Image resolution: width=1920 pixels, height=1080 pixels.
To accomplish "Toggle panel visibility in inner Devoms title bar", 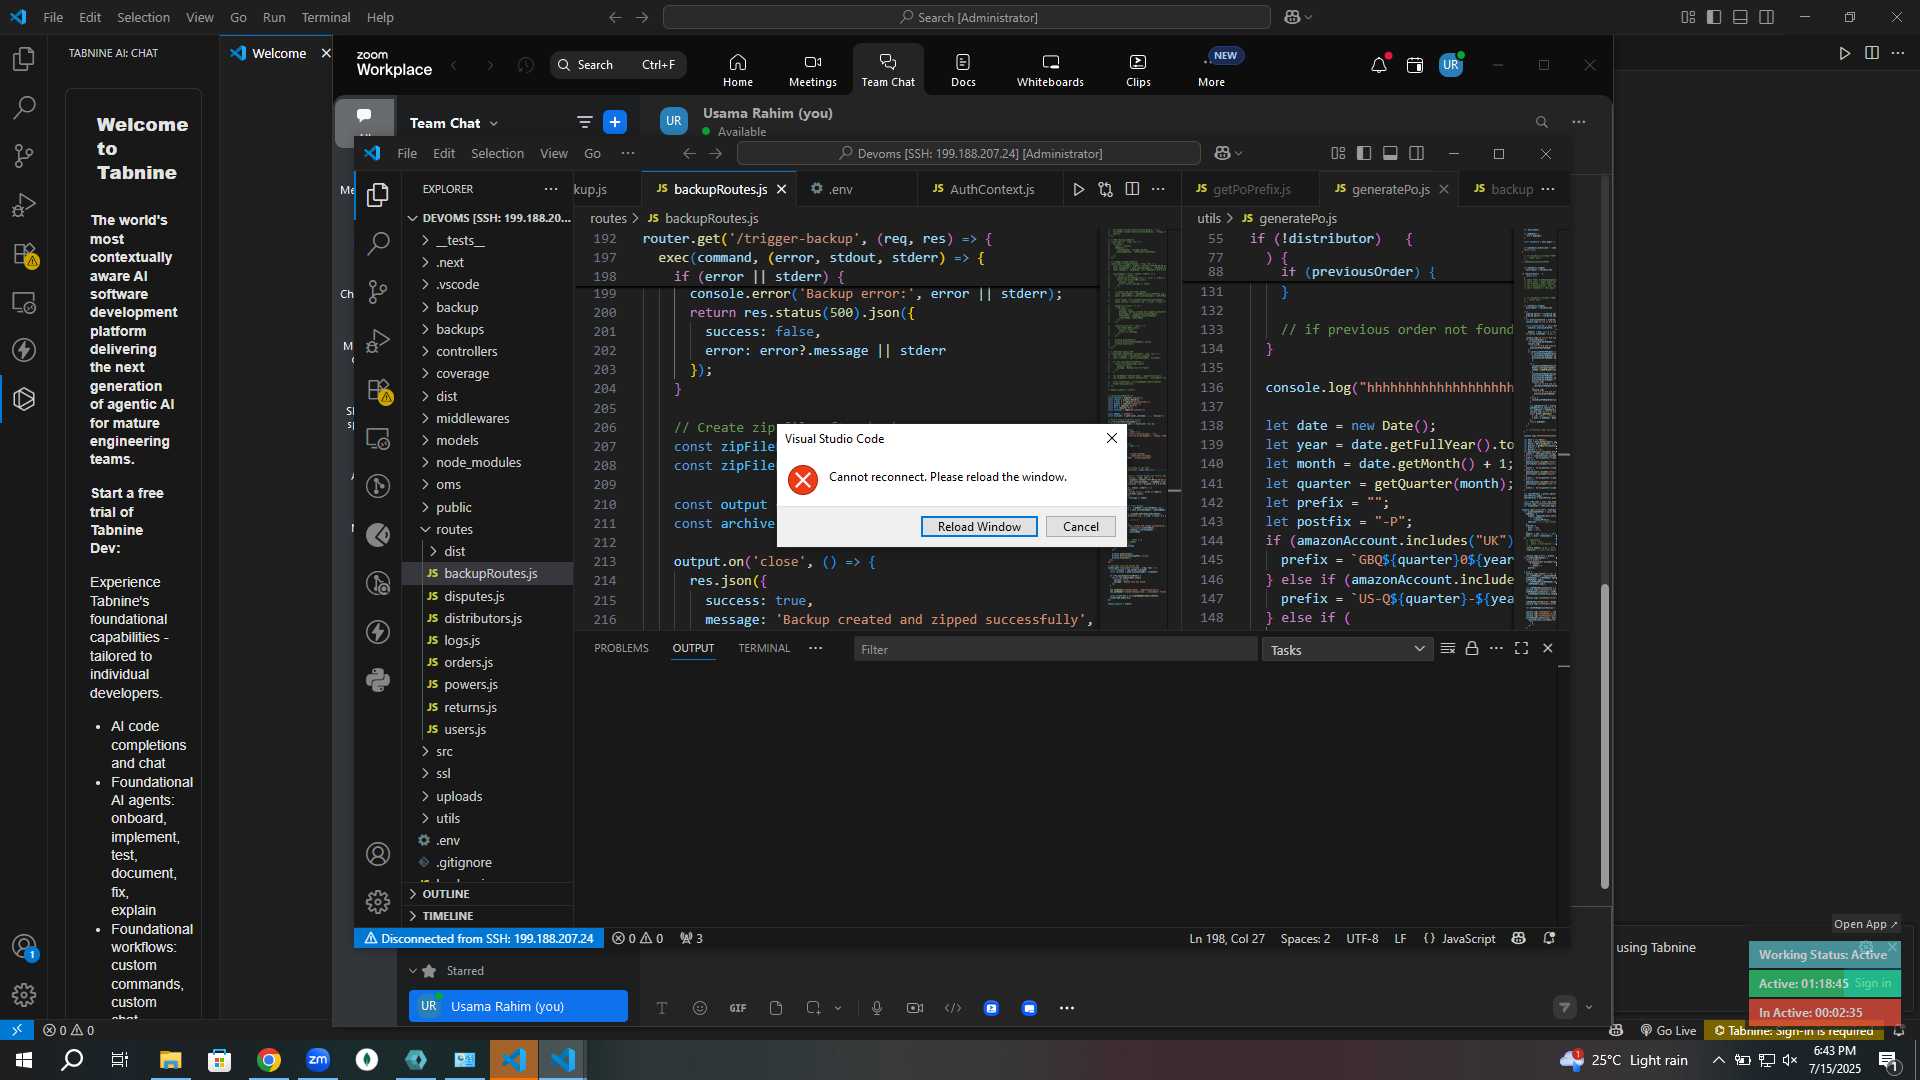I will pos(1390,153).
